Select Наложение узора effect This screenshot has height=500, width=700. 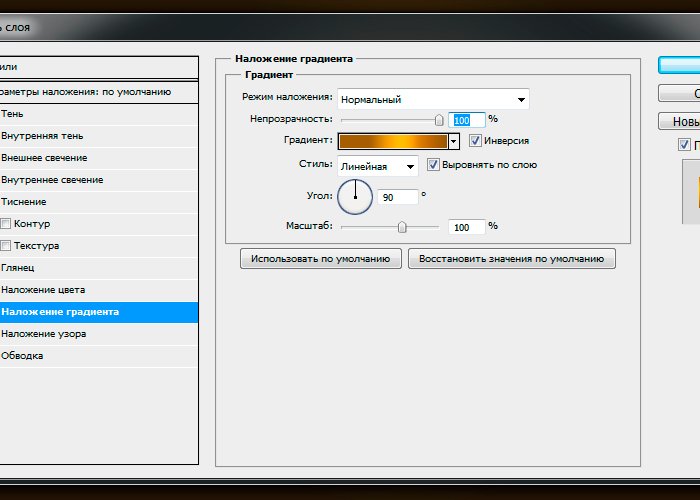coord(43,334)
